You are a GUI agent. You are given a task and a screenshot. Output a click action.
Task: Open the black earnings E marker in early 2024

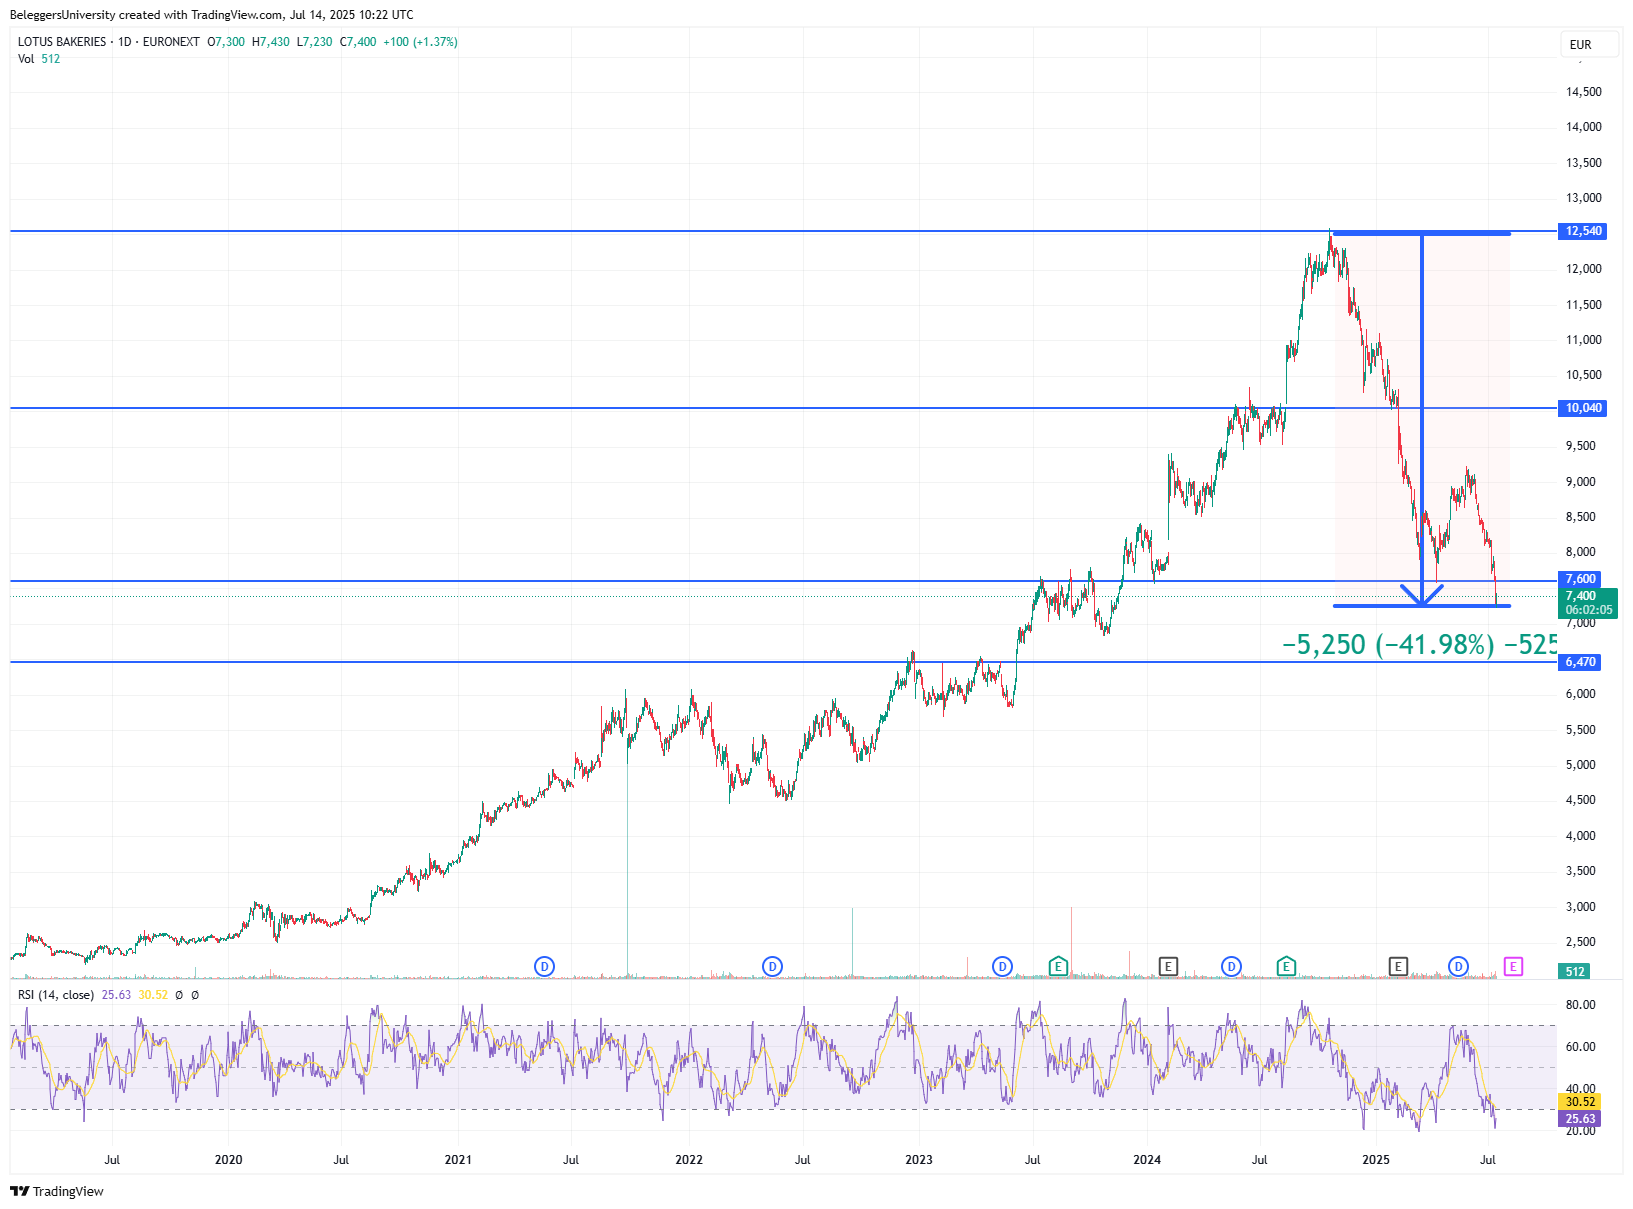point(1168,966)
